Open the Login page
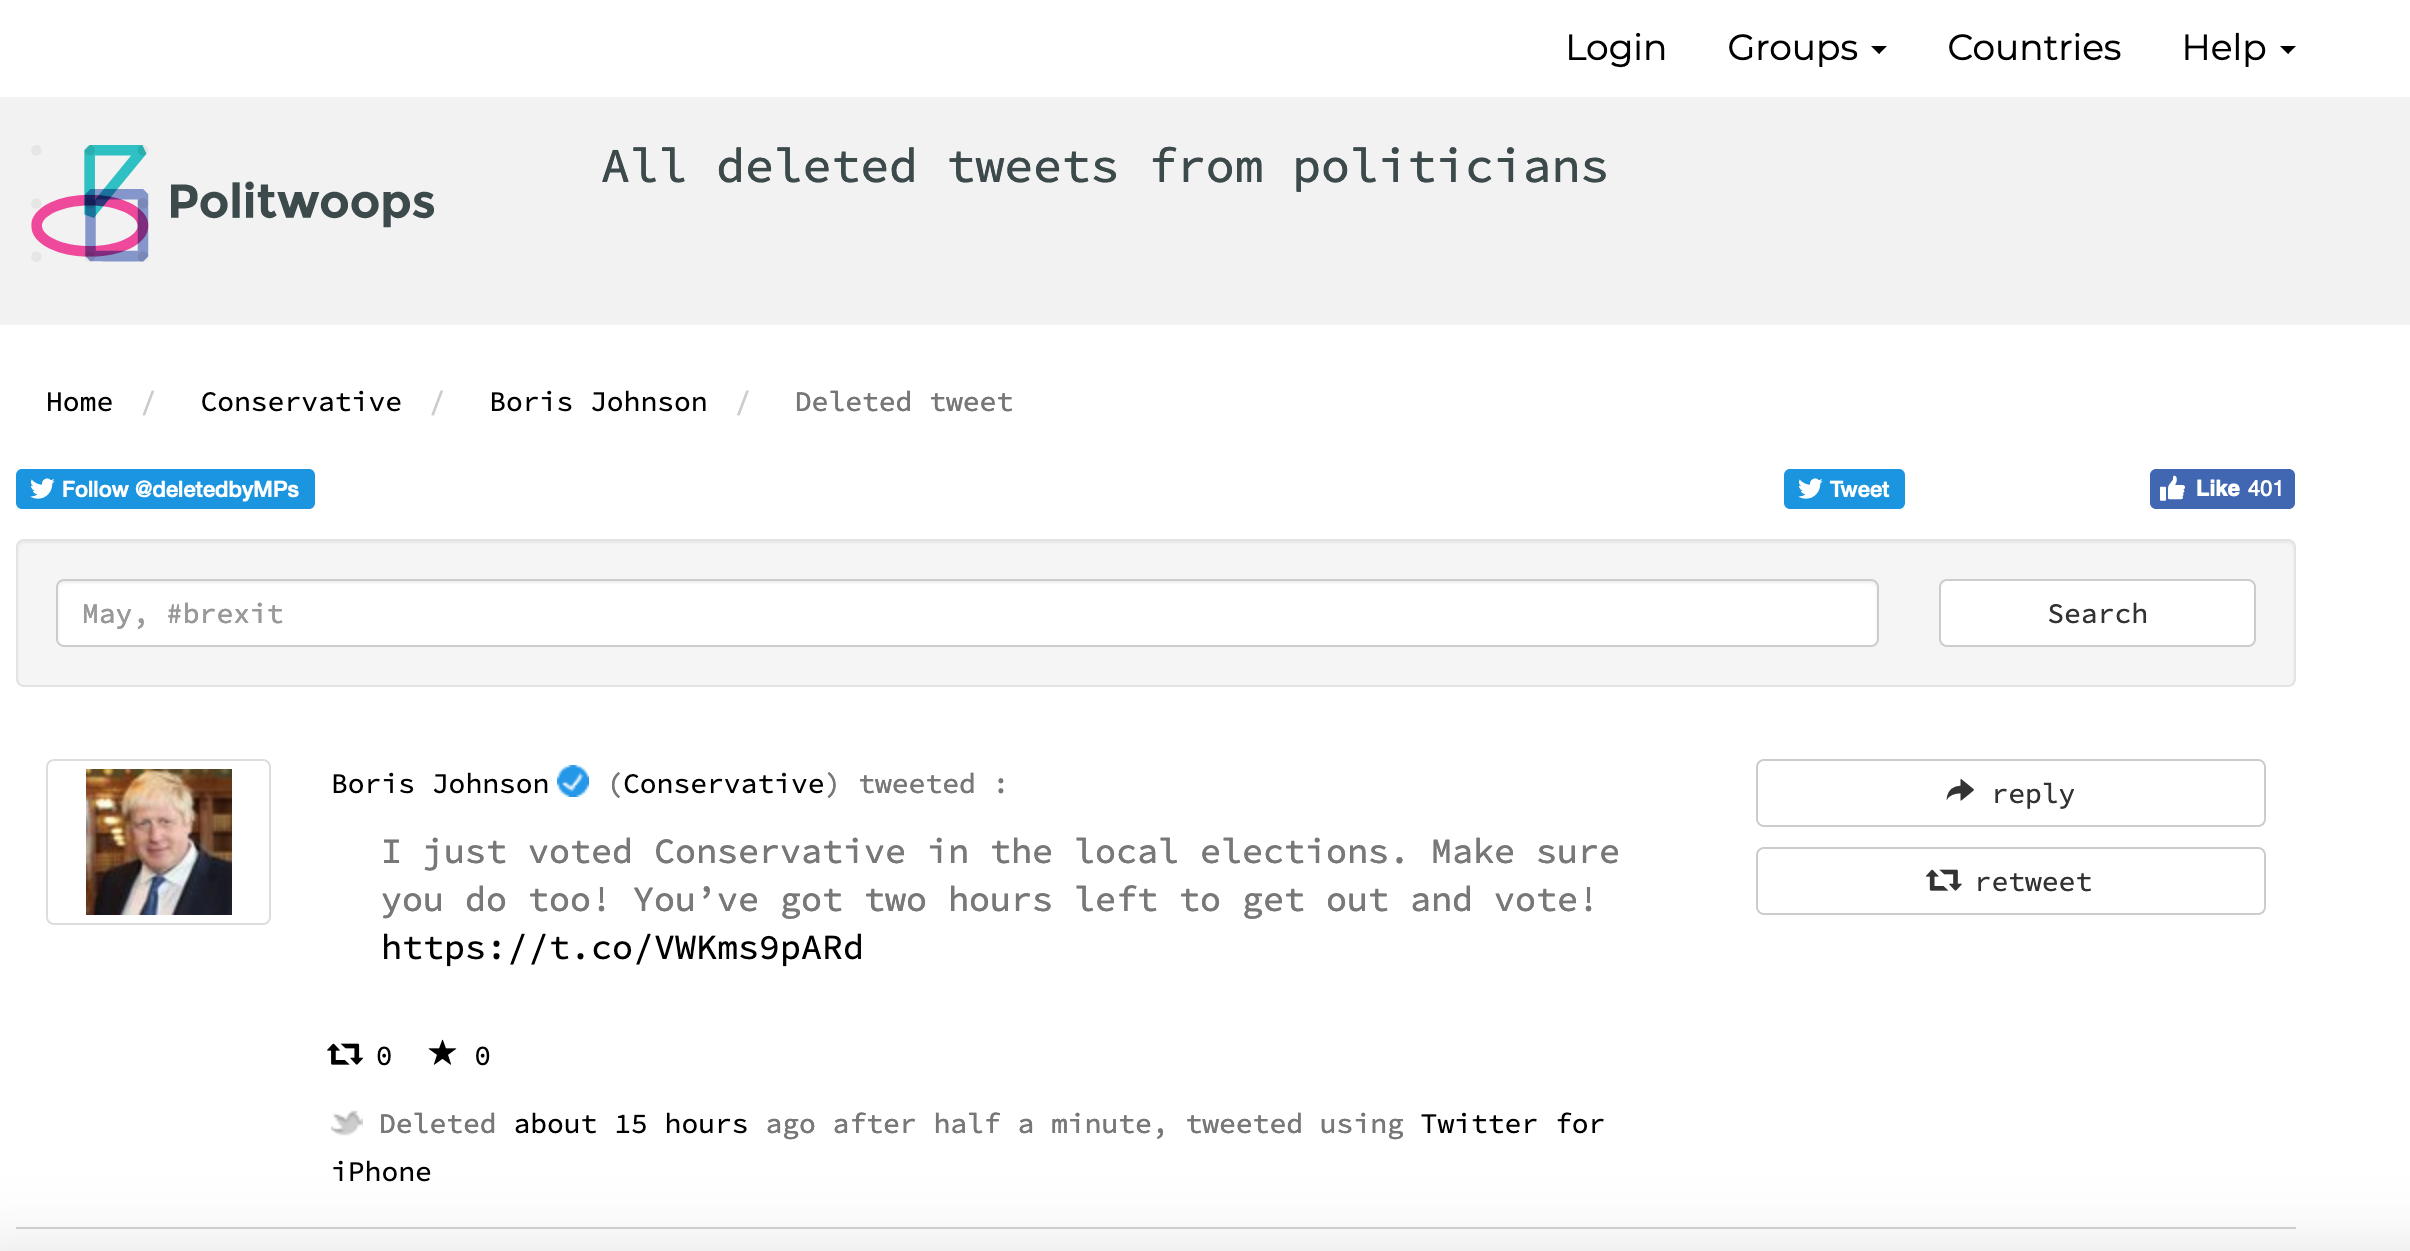 click(x=1615, y=48)
